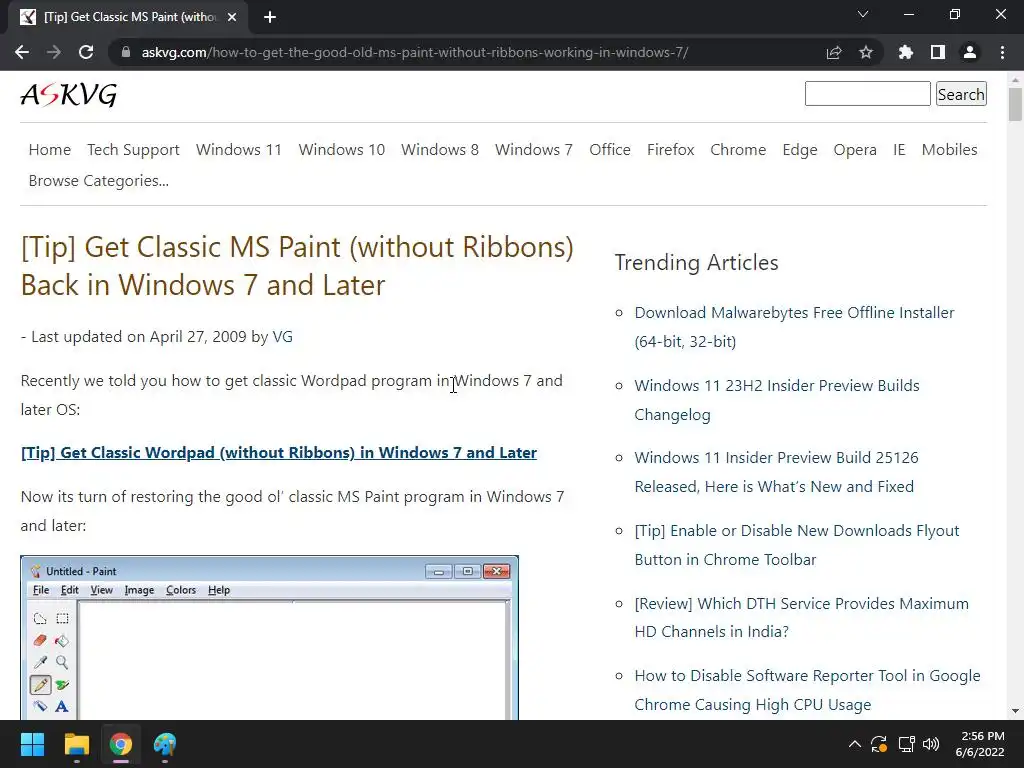Image resolution: width=1024 pixels, height=768 pixels.
Task: Open IE category link
Action: click(899, 150)
